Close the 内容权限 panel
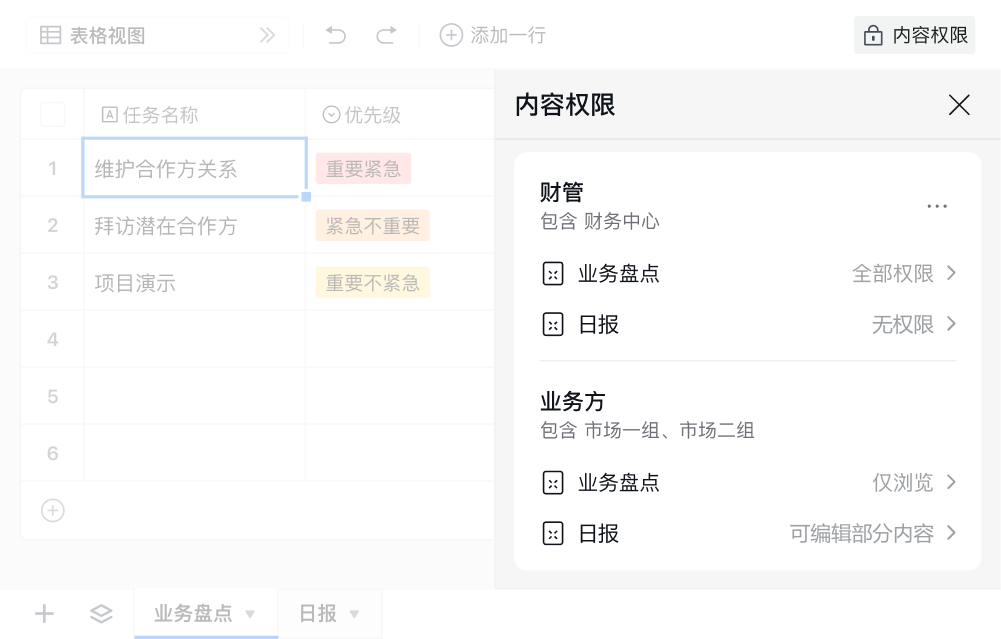Viewport: 1001px width, 639px height. pyautogui.click(x=959, y=105)
